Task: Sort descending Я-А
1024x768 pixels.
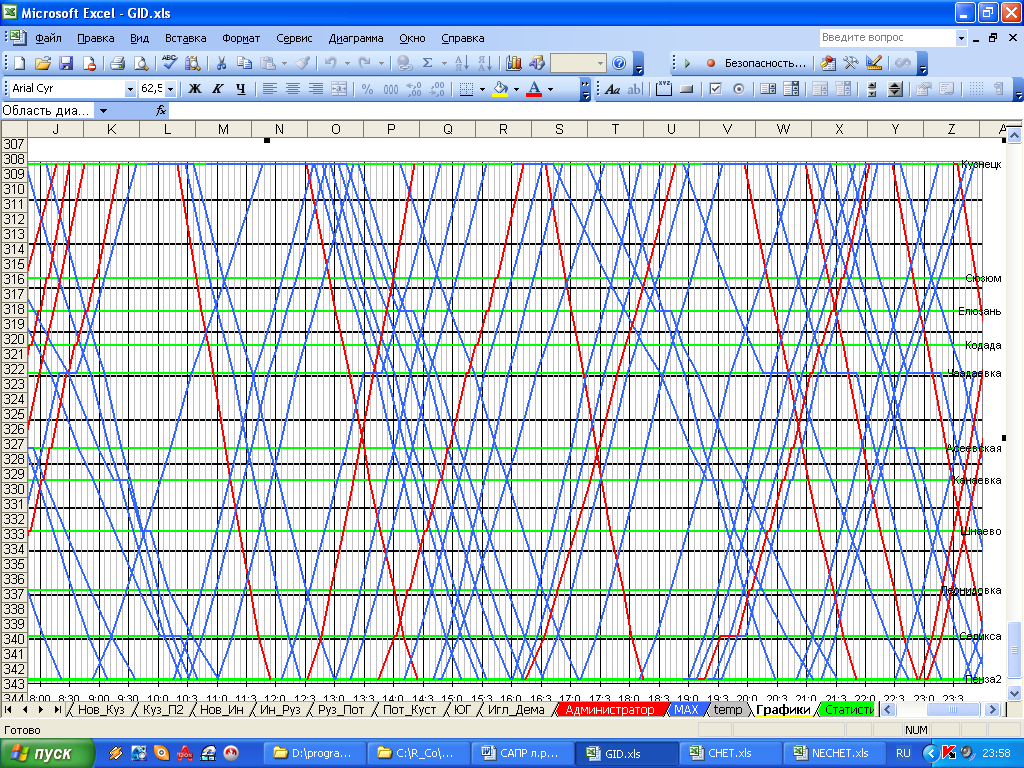Action: [x=485, y=63]
